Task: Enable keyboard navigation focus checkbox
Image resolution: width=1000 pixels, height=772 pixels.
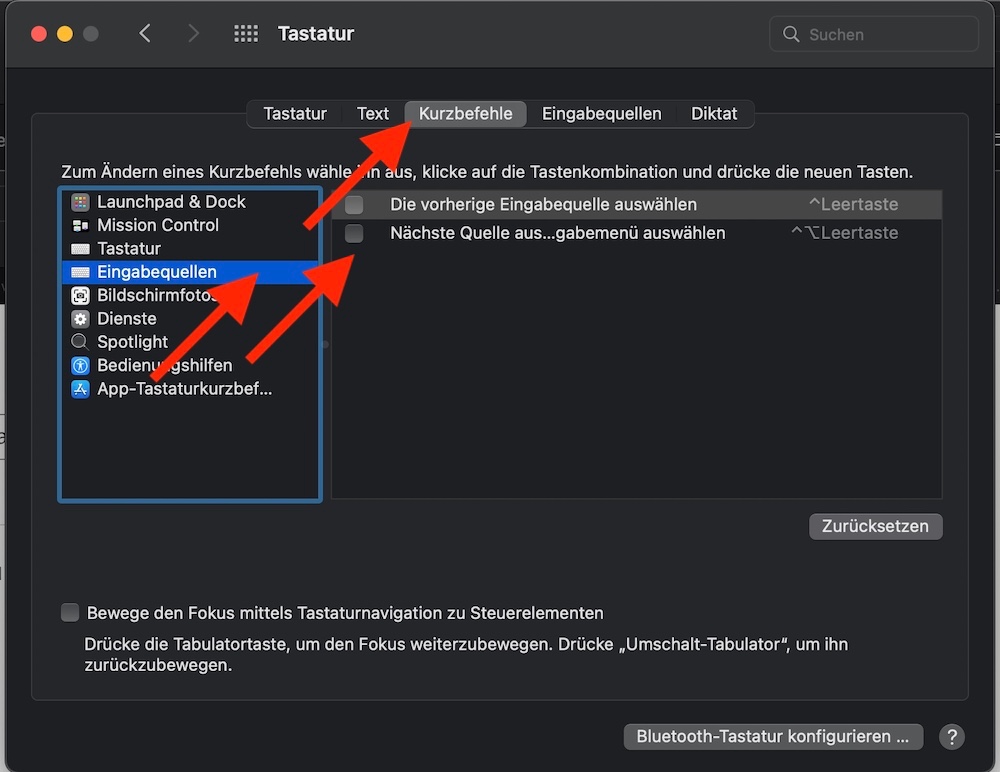Action: point(70,613)
